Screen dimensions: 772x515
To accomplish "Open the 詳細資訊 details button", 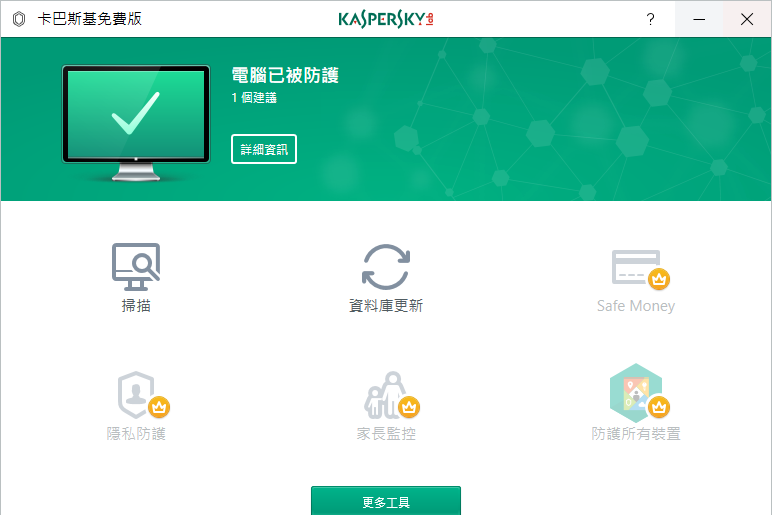I will (264, 149).
